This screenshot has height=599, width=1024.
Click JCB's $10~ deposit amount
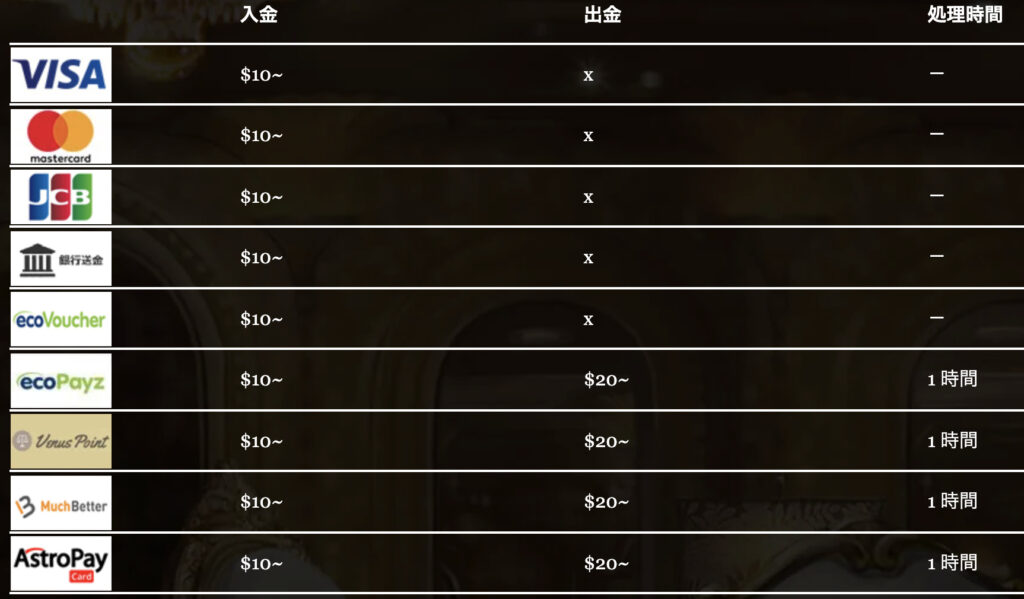pos(261,197)
